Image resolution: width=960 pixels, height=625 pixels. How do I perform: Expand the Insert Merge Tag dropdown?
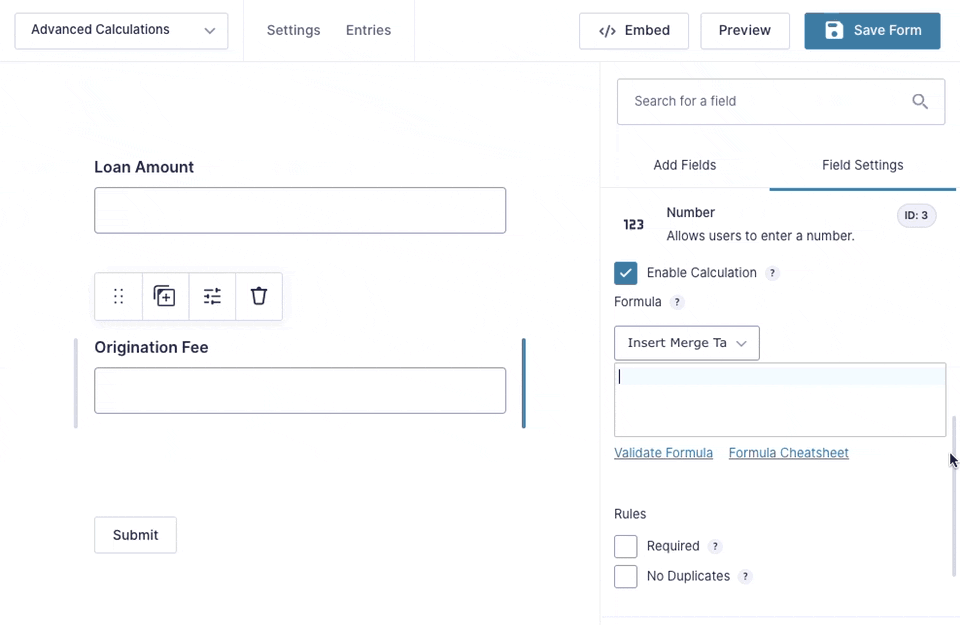pyautogui.click(x=686, y=343)
